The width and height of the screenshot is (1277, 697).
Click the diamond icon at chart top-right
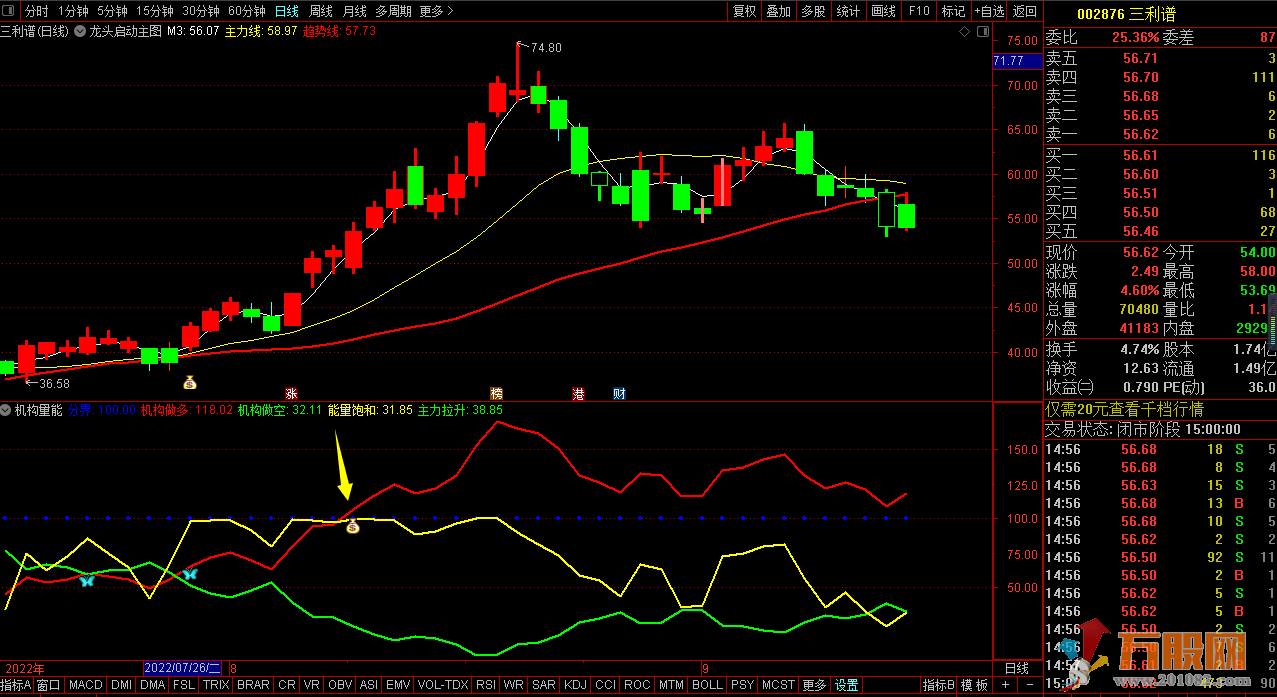click(x=964, y=31)
